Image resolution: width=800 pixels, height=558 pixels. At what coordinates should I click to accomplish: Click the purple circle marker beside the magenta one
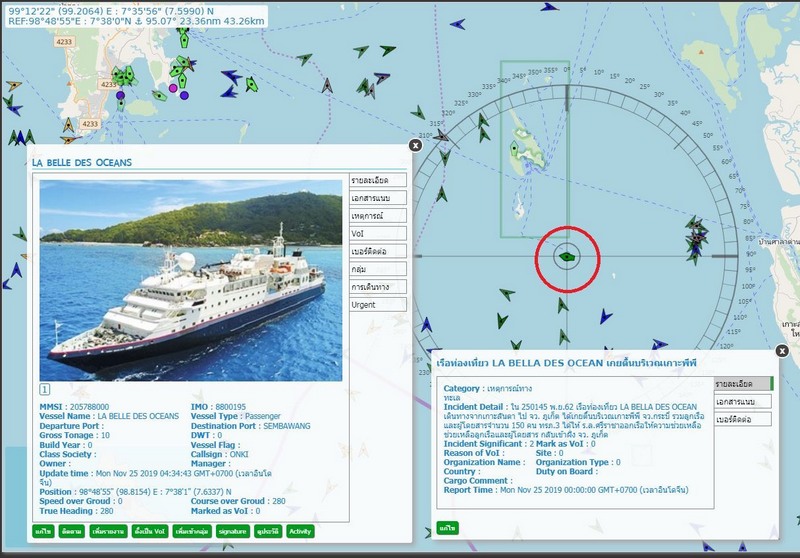pyautogui.click(x=184, y=95)
